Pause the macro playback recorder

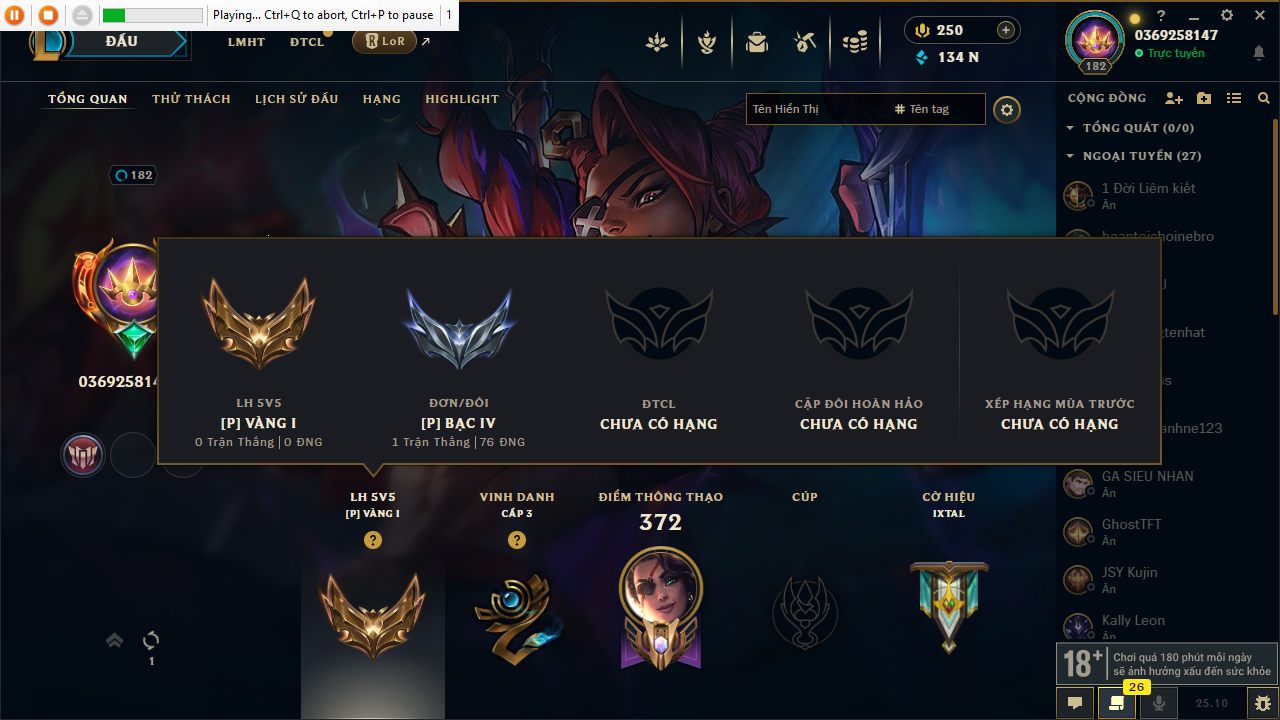click(x=15, y=15)
